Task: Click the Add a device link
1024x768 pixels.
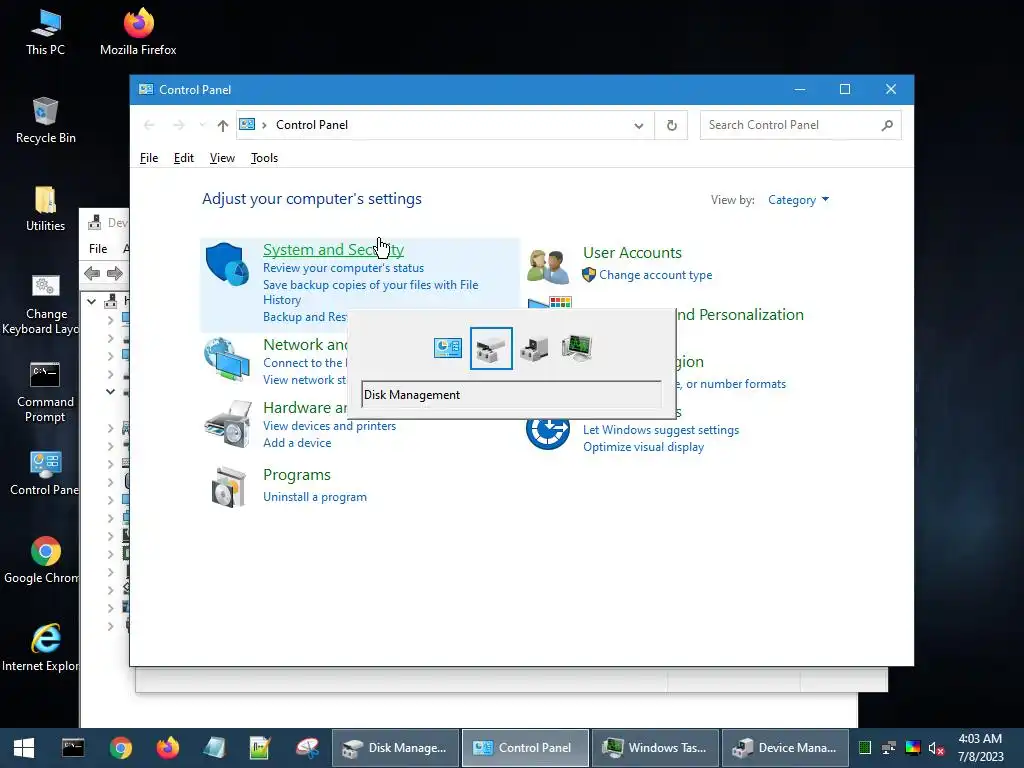Action: pos(297,443)
